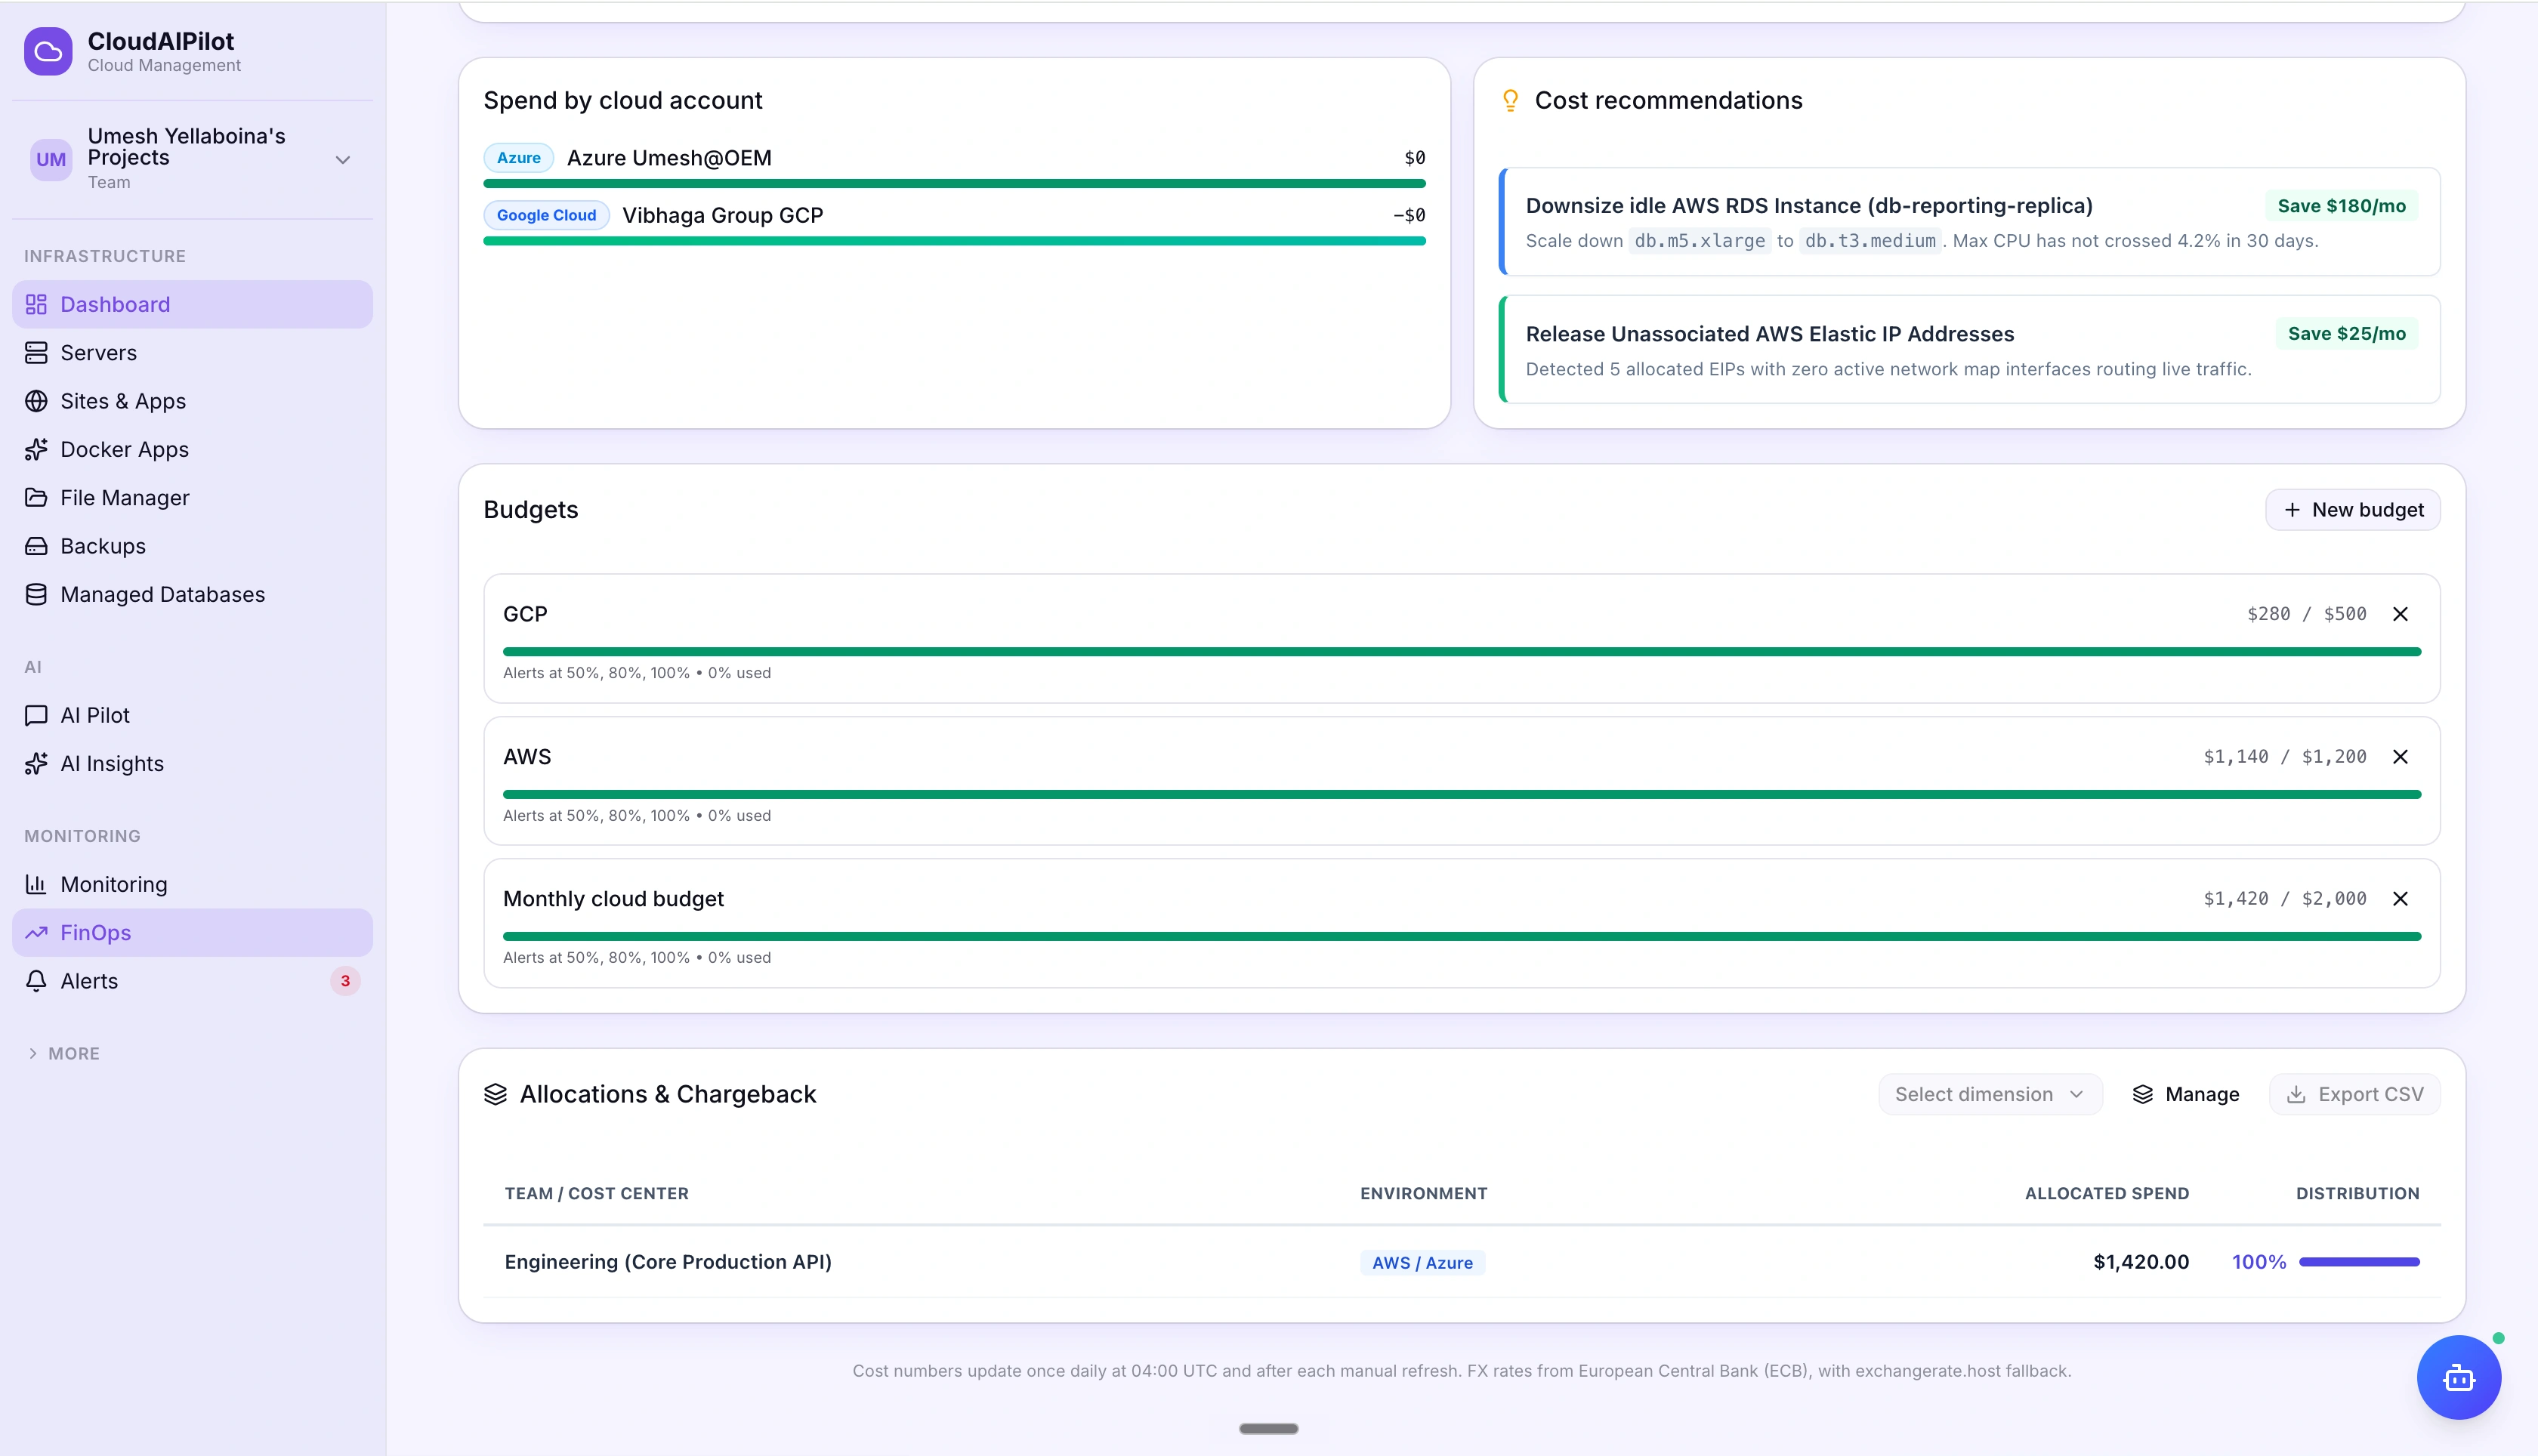Expand the Umesh Yellaboina's Projects switcher
The width and height of the screenshot is (2538, 1456).
343,160
